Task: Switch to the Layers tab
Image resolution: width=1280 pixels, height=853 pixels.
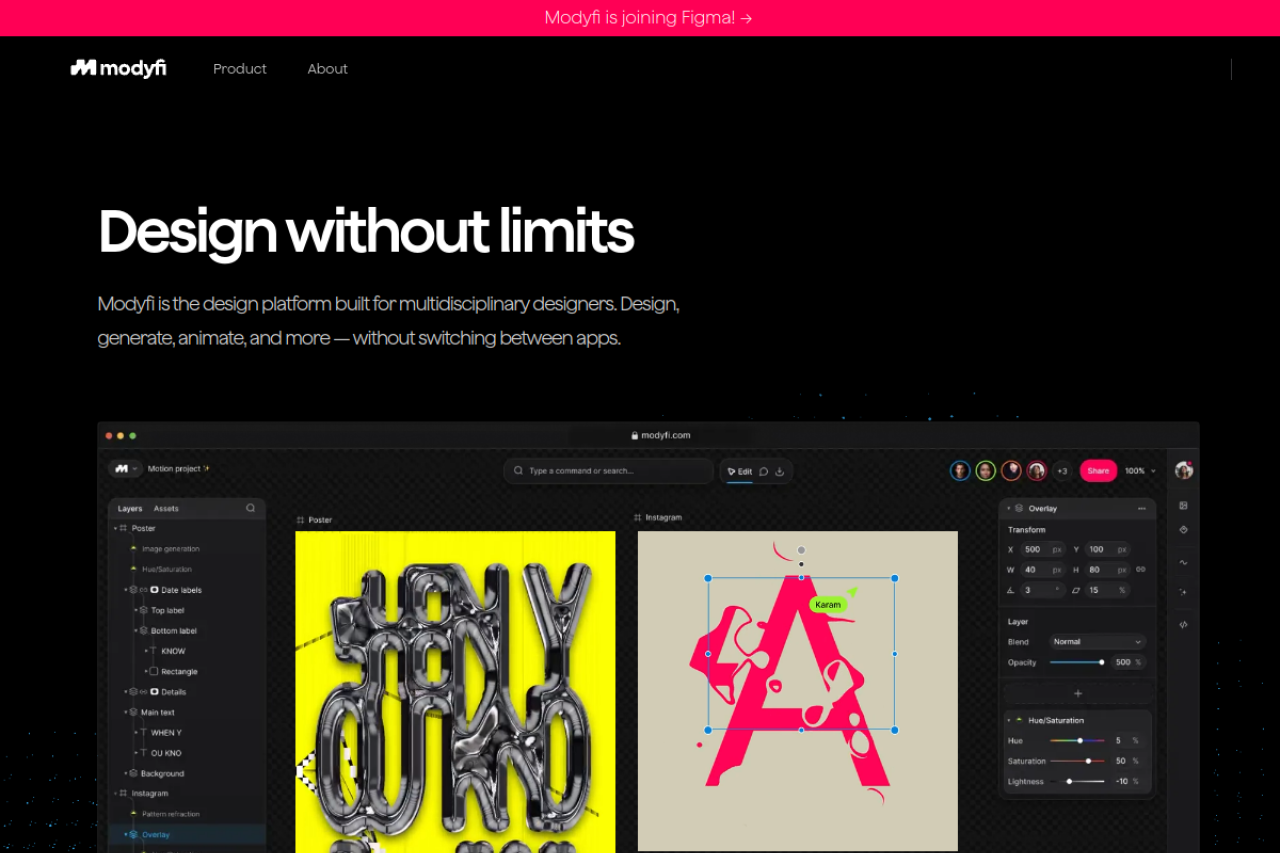Action: [x=130, y=509]
